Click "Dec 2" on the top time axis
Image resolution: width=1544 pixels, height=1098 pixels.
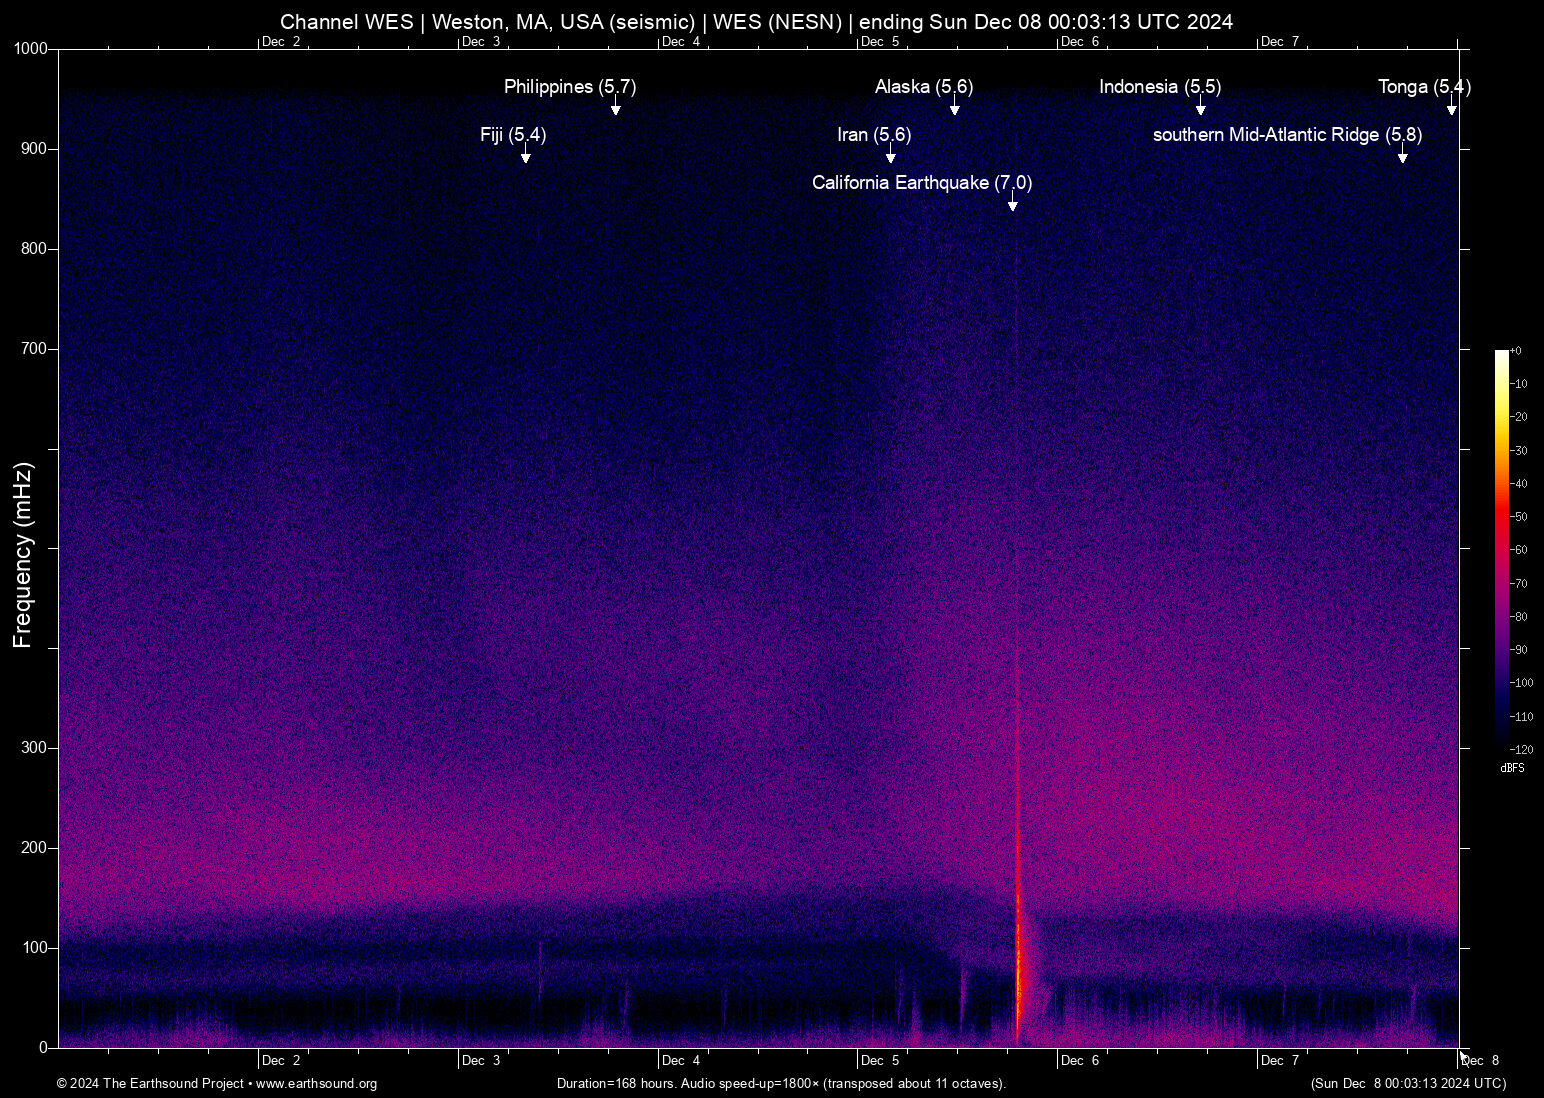tap(281, 42)
